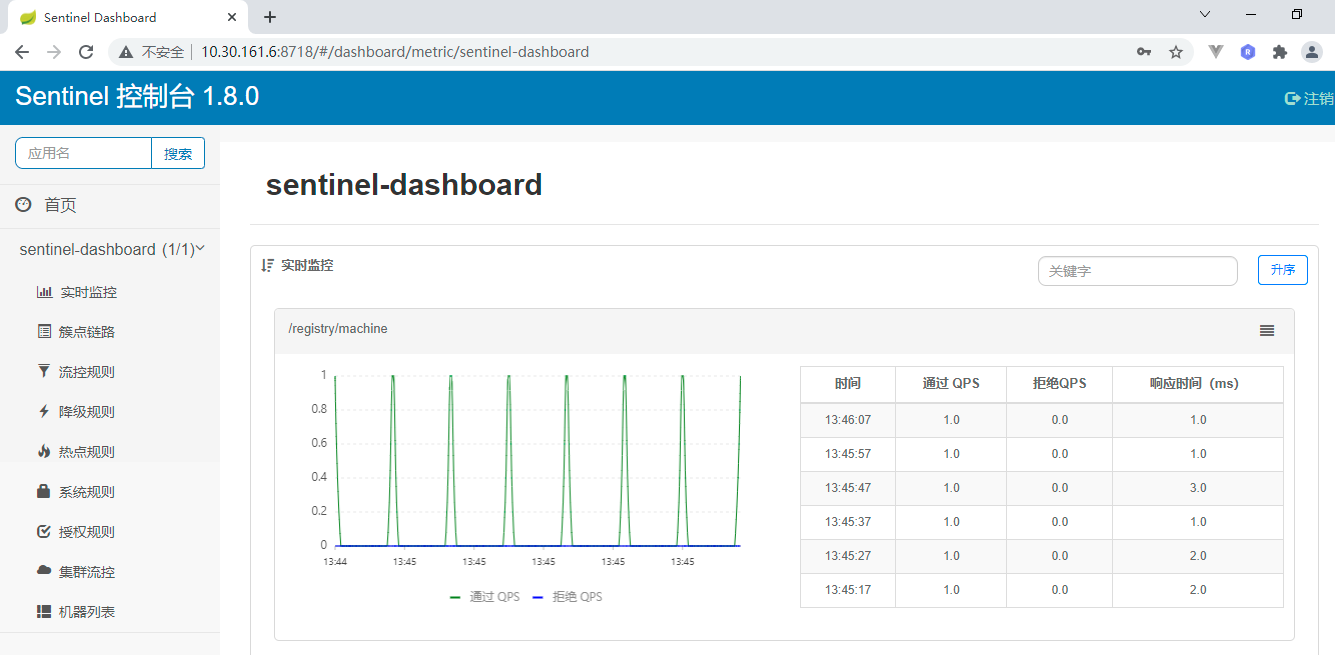Open the hamburger menu on /registry/machine panel

1267,330
